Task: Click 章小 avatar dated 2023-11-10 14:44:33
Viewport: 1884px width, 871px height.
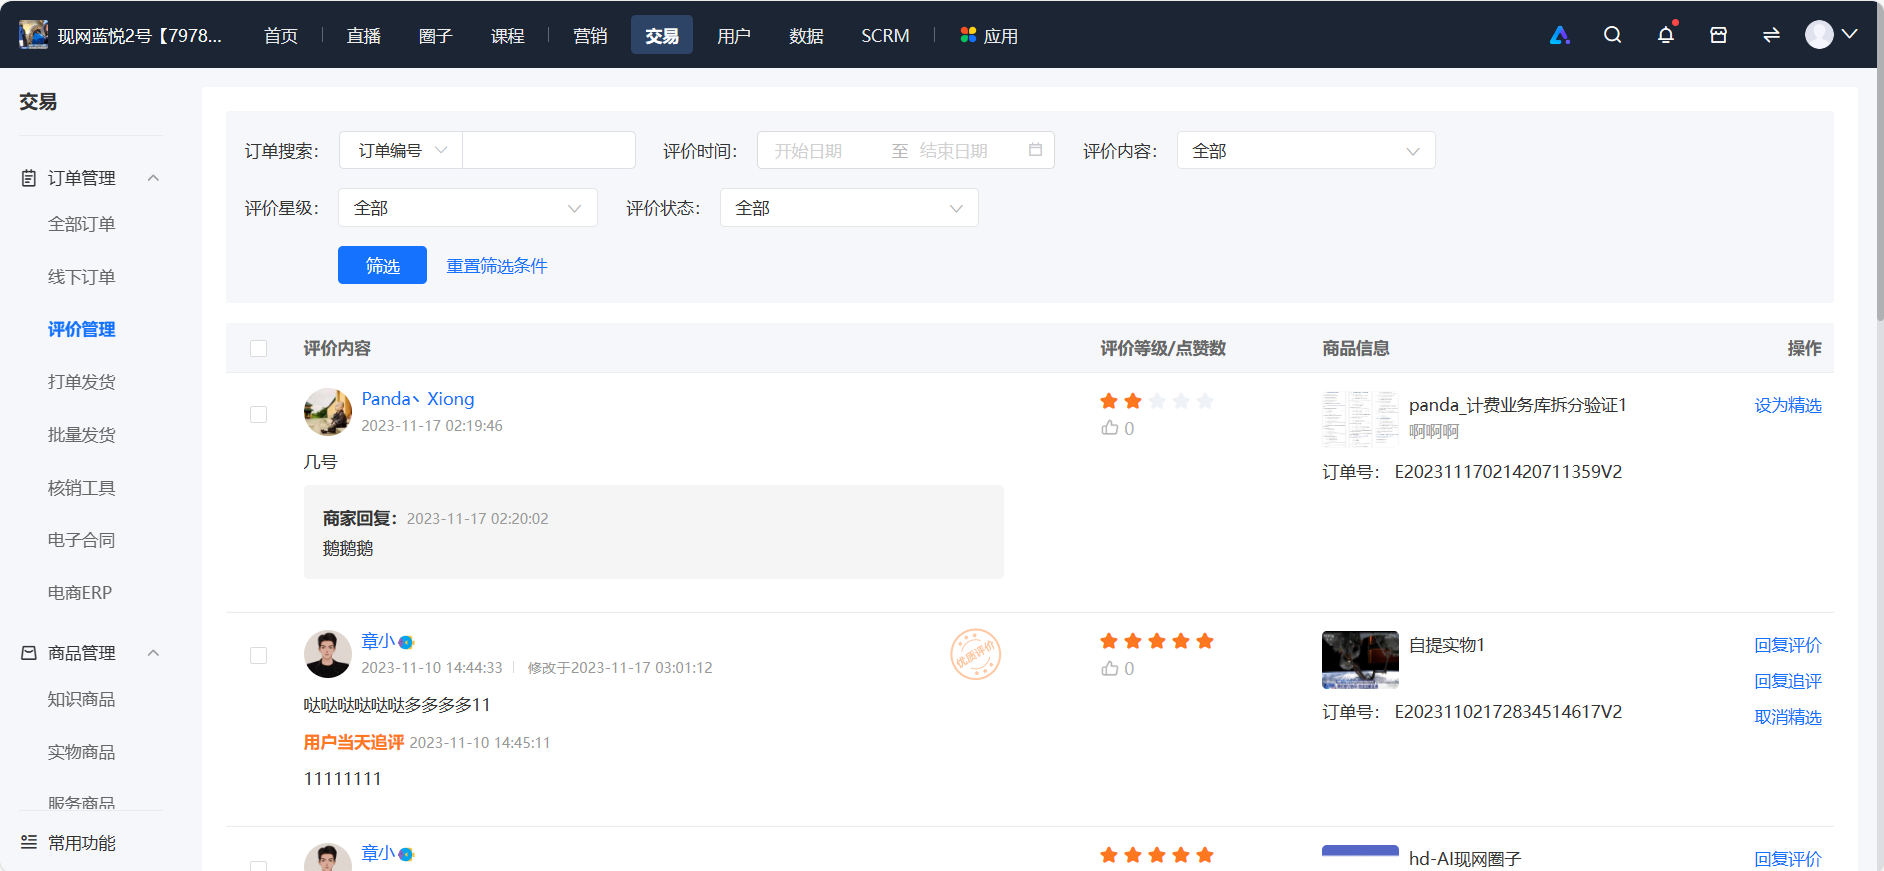Action: 328,654
